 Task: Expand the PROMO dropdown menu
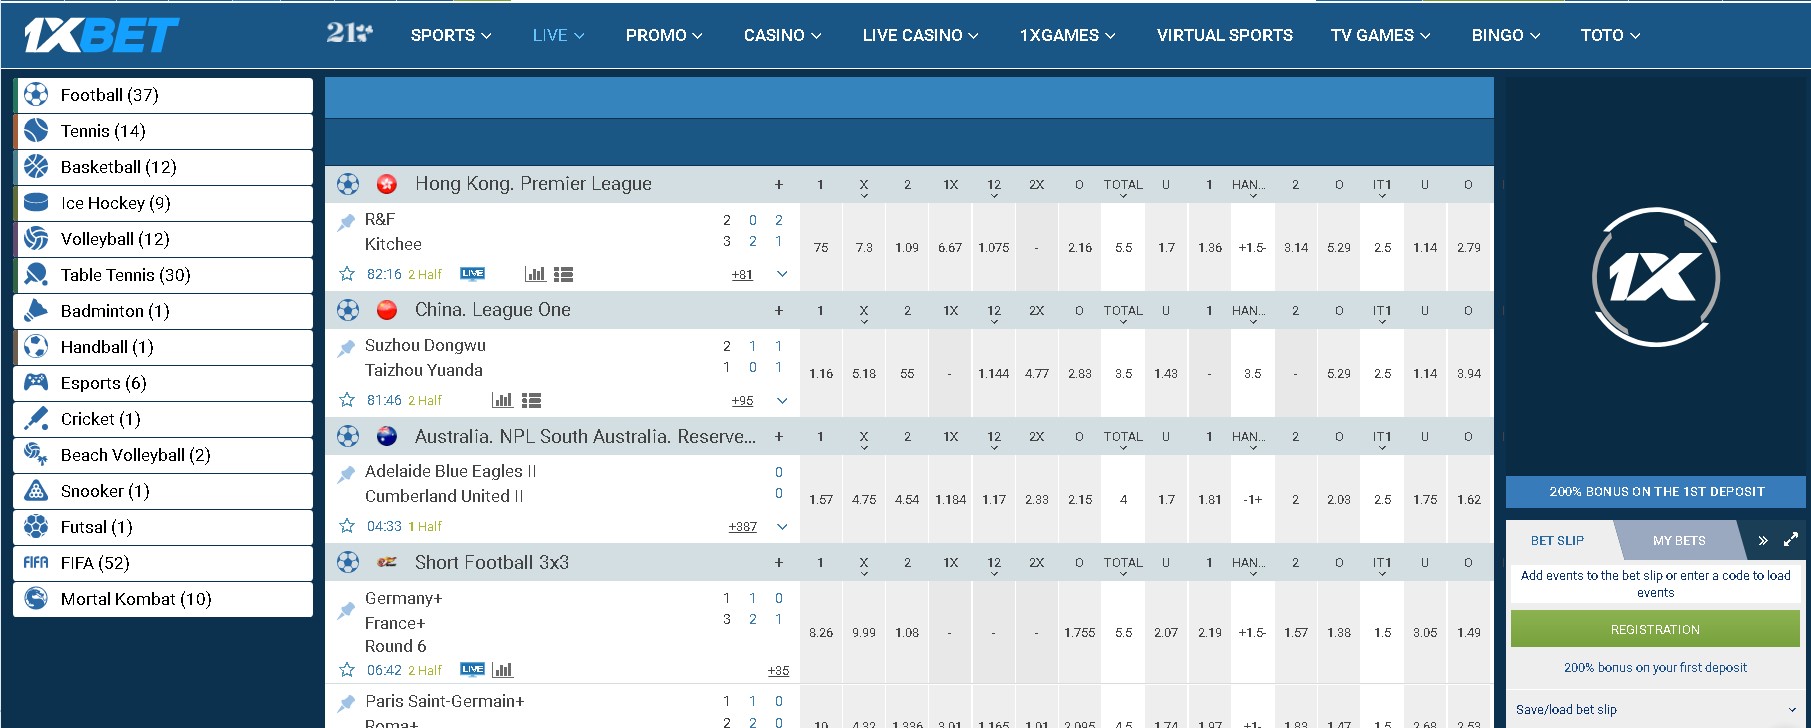[x=664, y=35]
